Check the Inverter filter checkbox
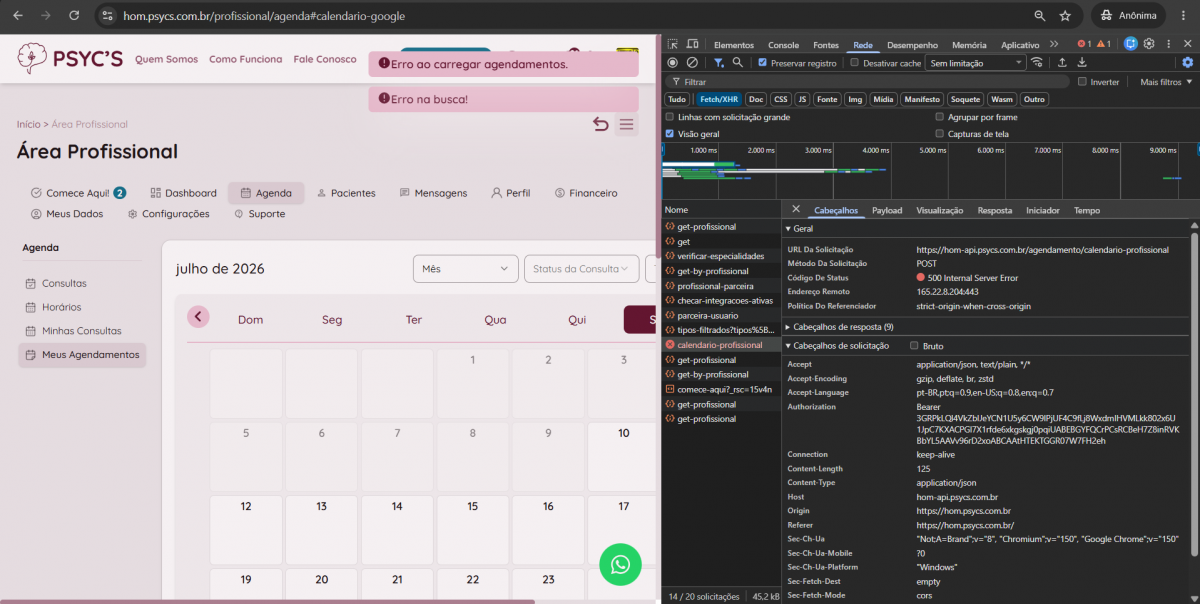Image resolution: width=1200 pixels, height=604 pixels. click(x=1082, y=82)
